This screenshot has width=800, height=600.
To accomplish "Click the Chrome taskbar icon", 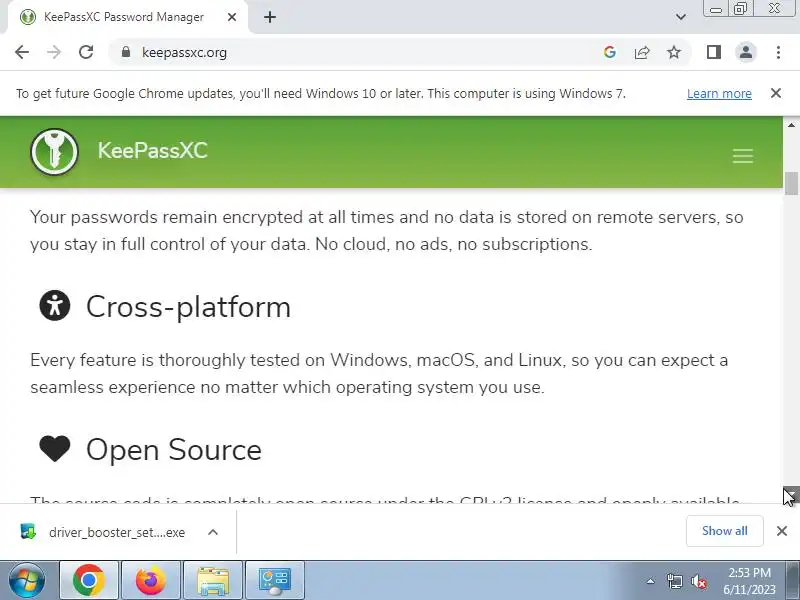I will point(89,580).
